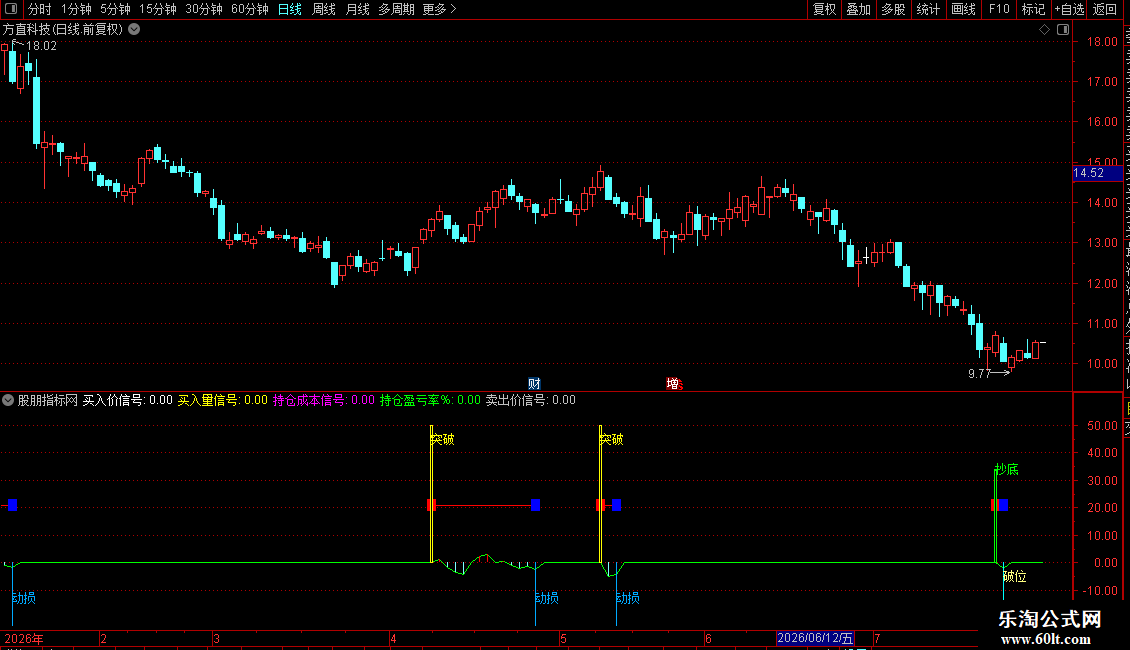Screen dimensions: 1130x650
Task: Open 多周期 multi-period view
Action: tap(396, 9)
